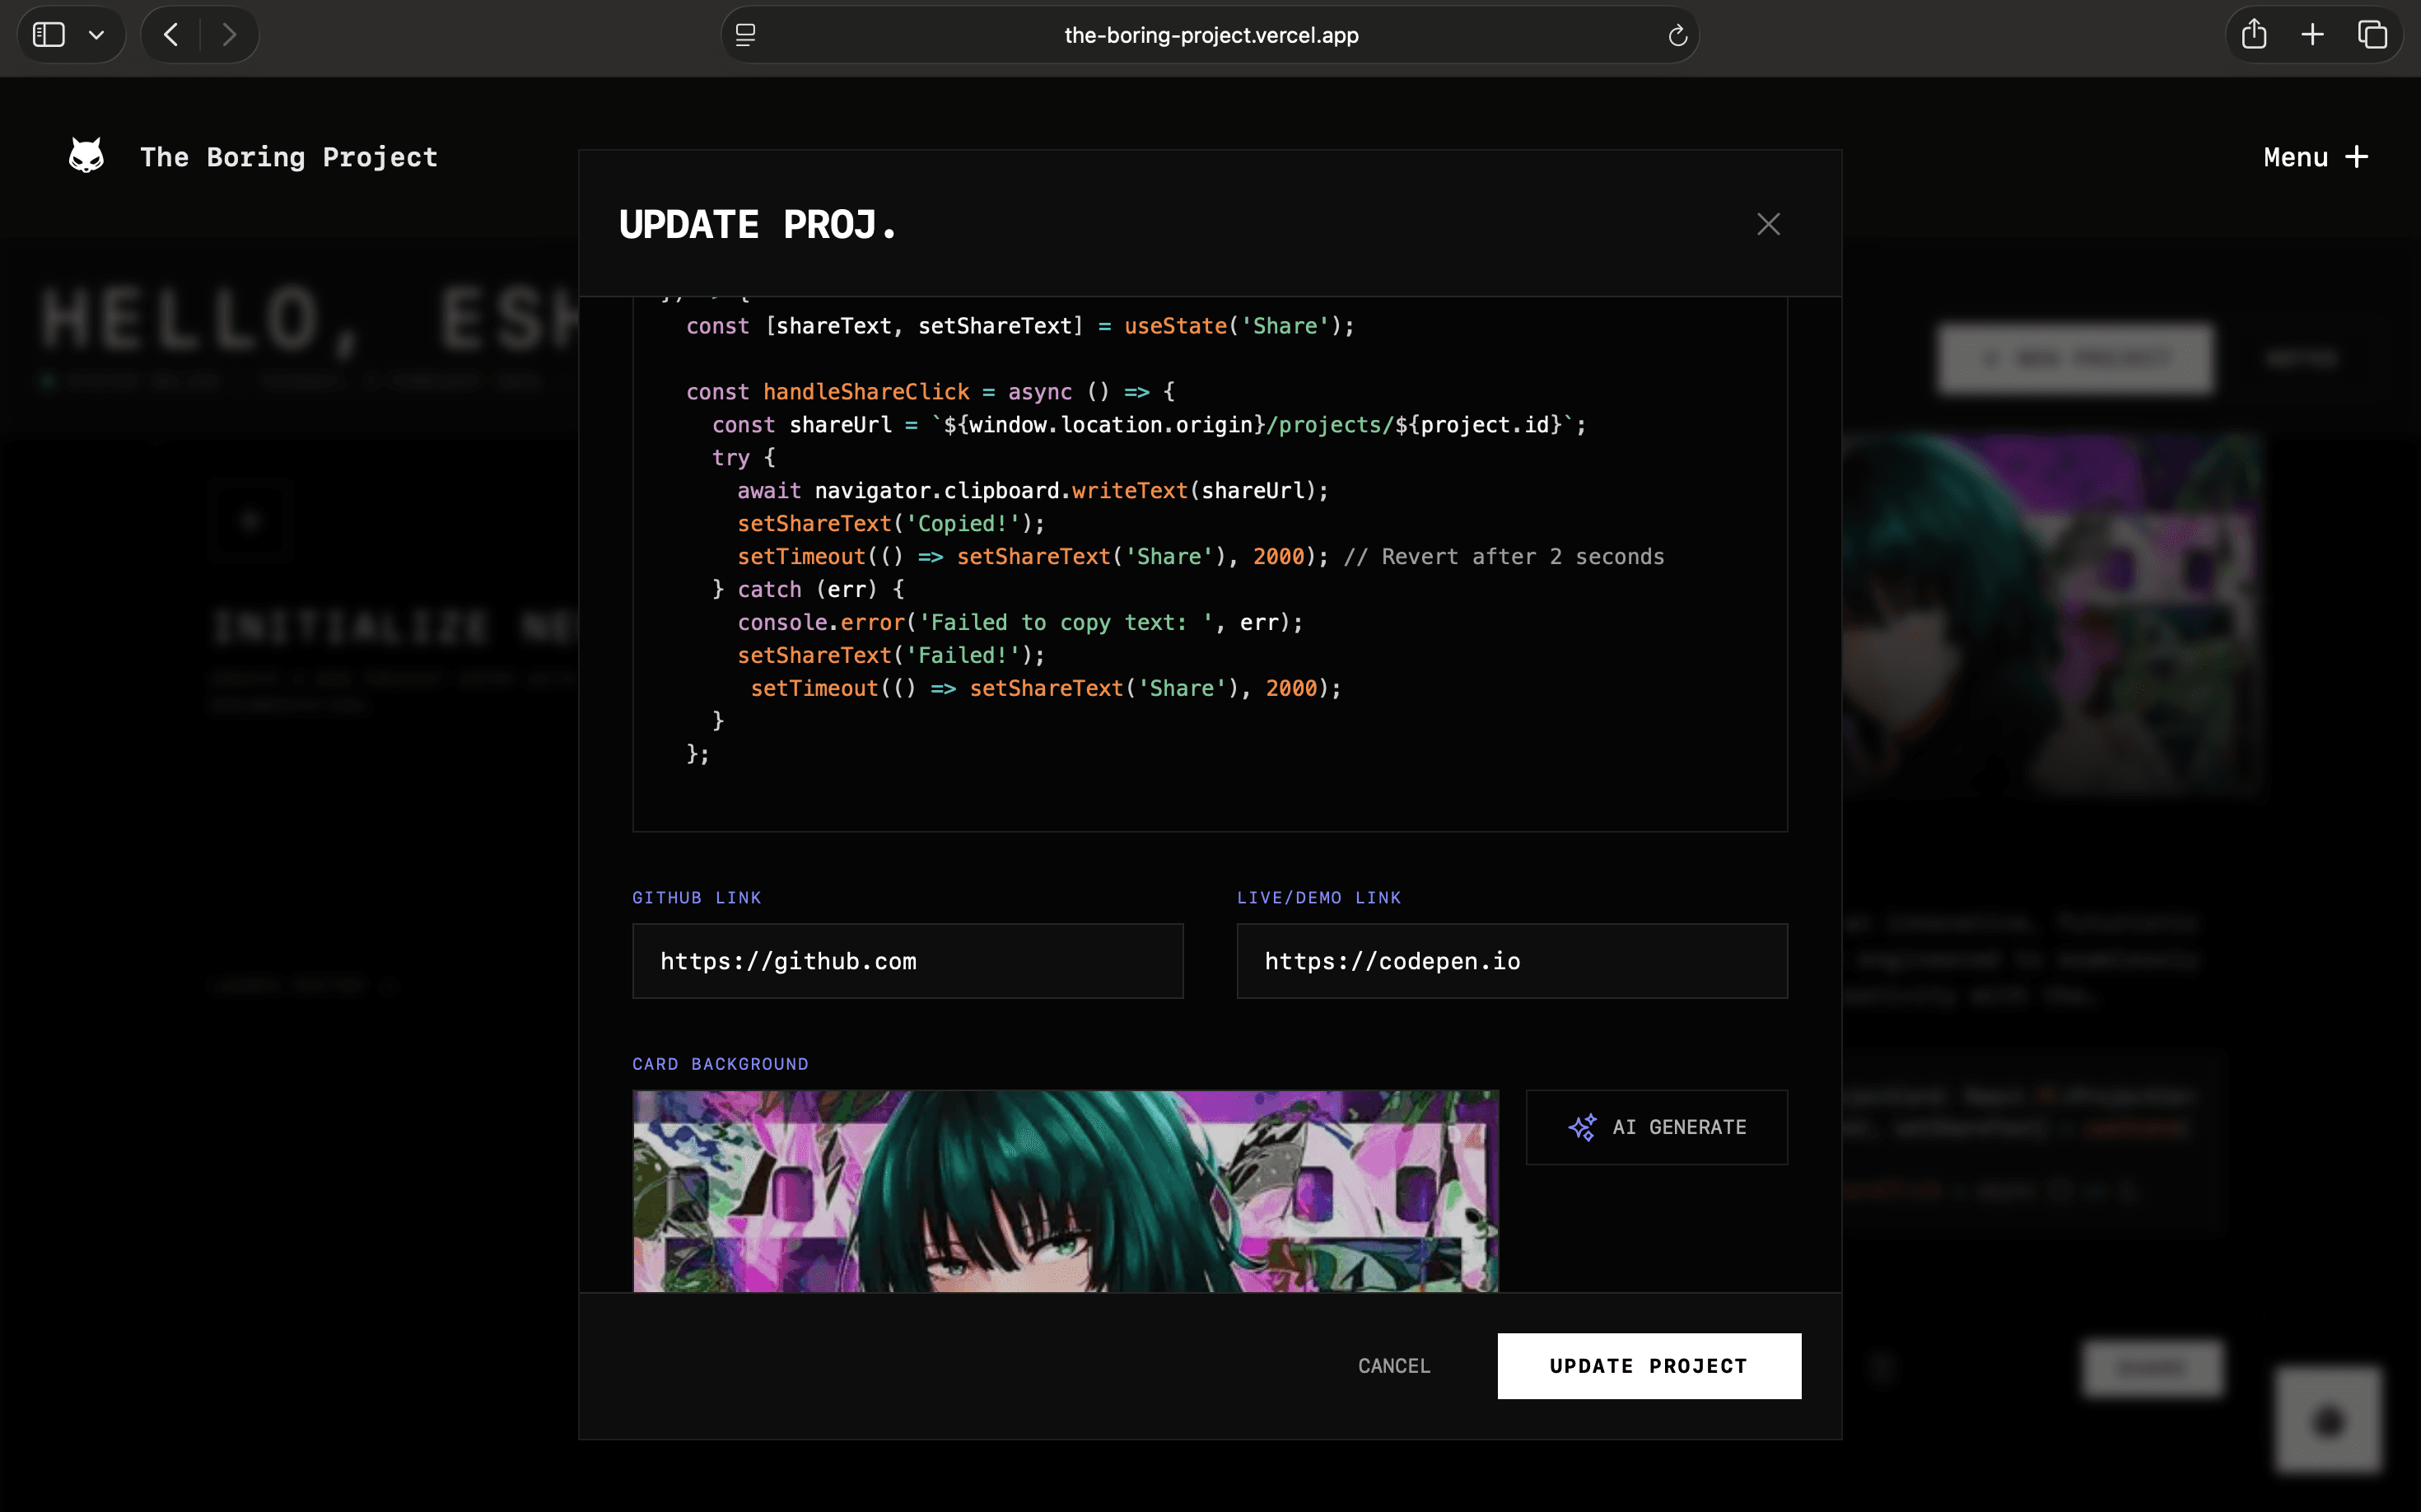
Task: Click the const shareUrl code line
Action: [x=1149, y=425]
